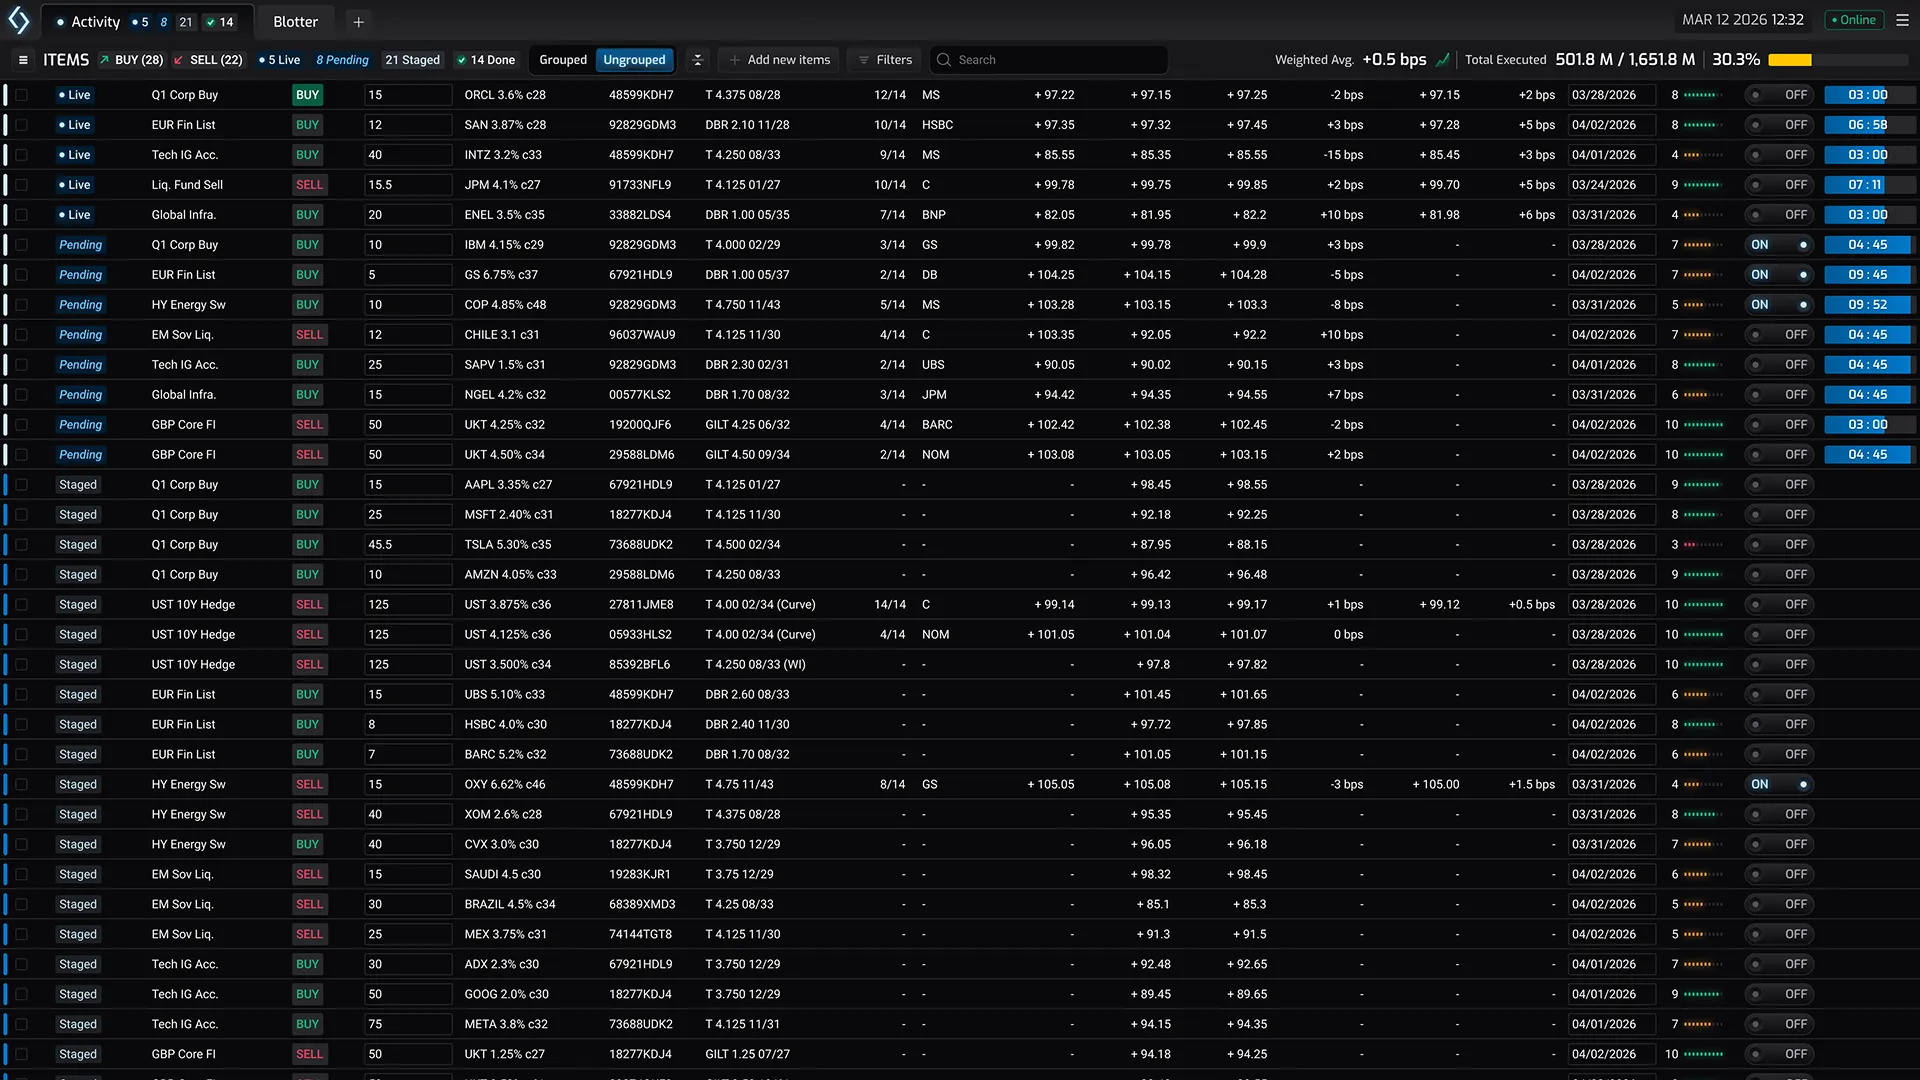The height and width of the screenshot is (1080, 1920).
Task: Click Add new items button
Action: (779, 60)
